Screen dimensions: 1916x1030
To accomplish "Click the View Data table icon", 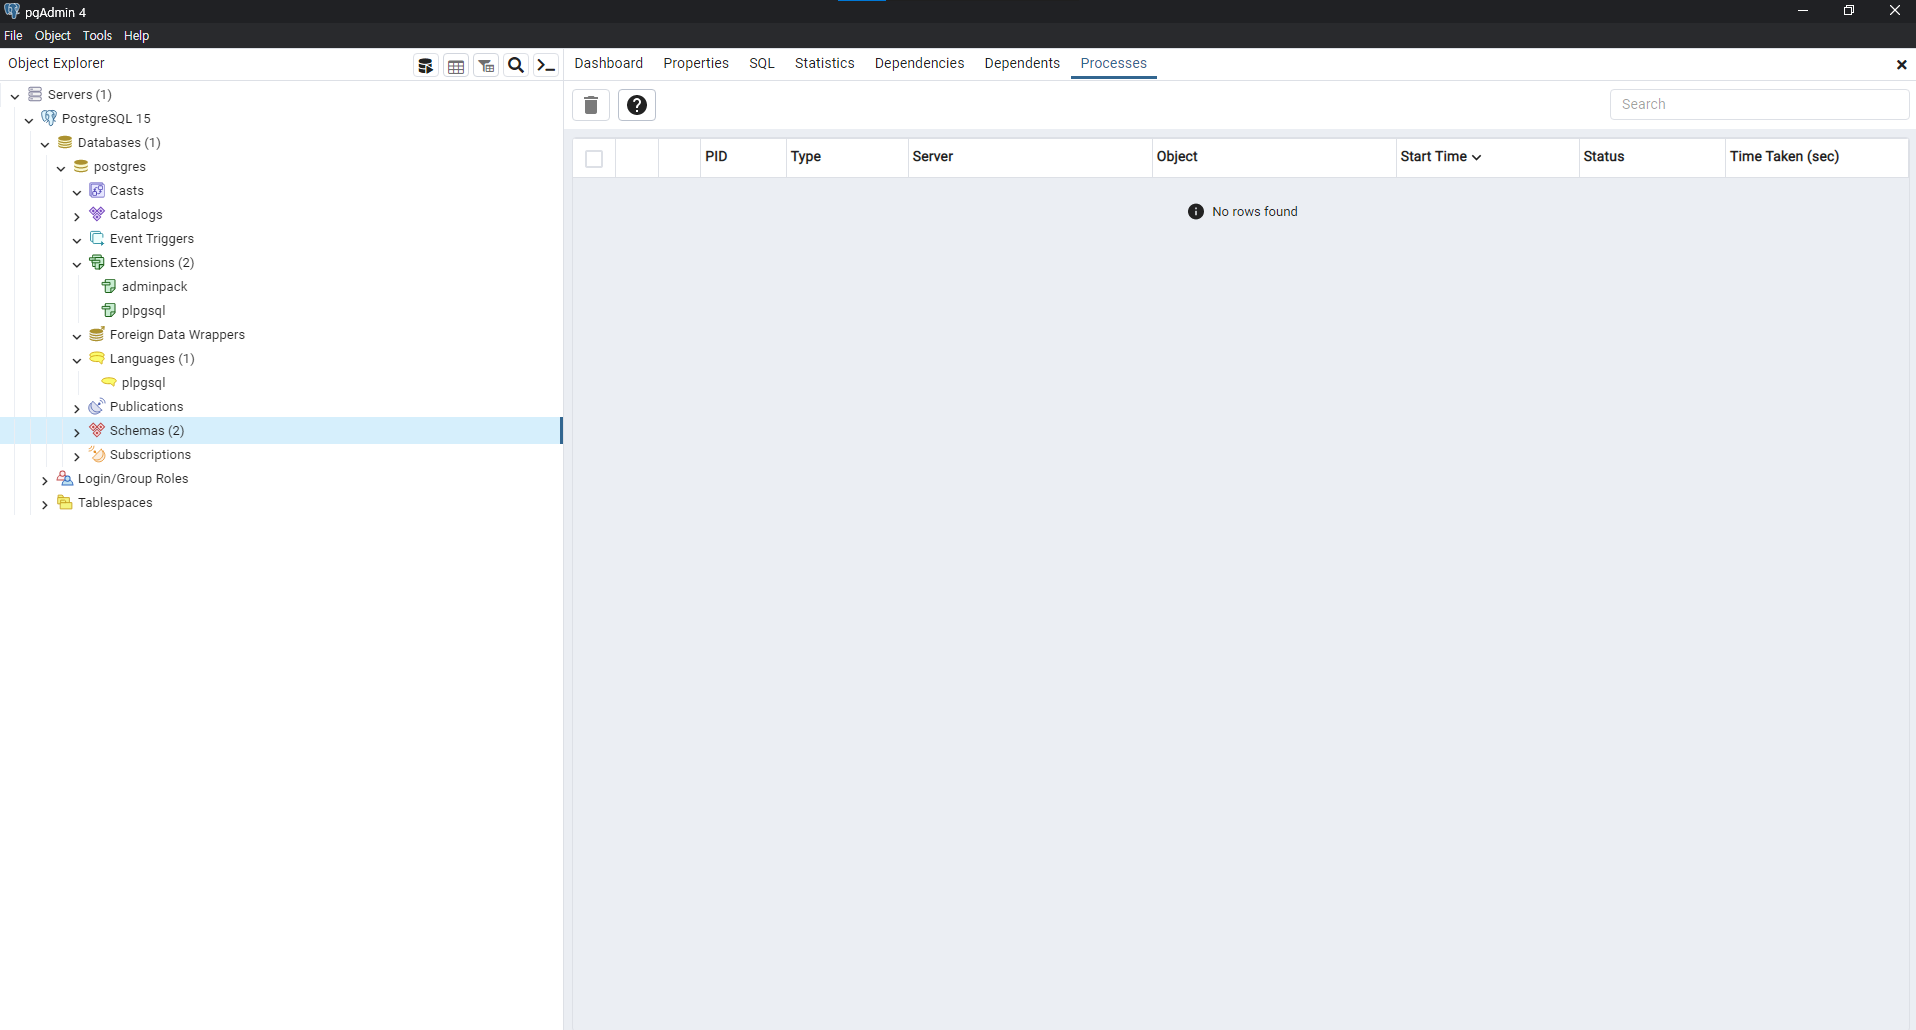I will pos(456,65).
